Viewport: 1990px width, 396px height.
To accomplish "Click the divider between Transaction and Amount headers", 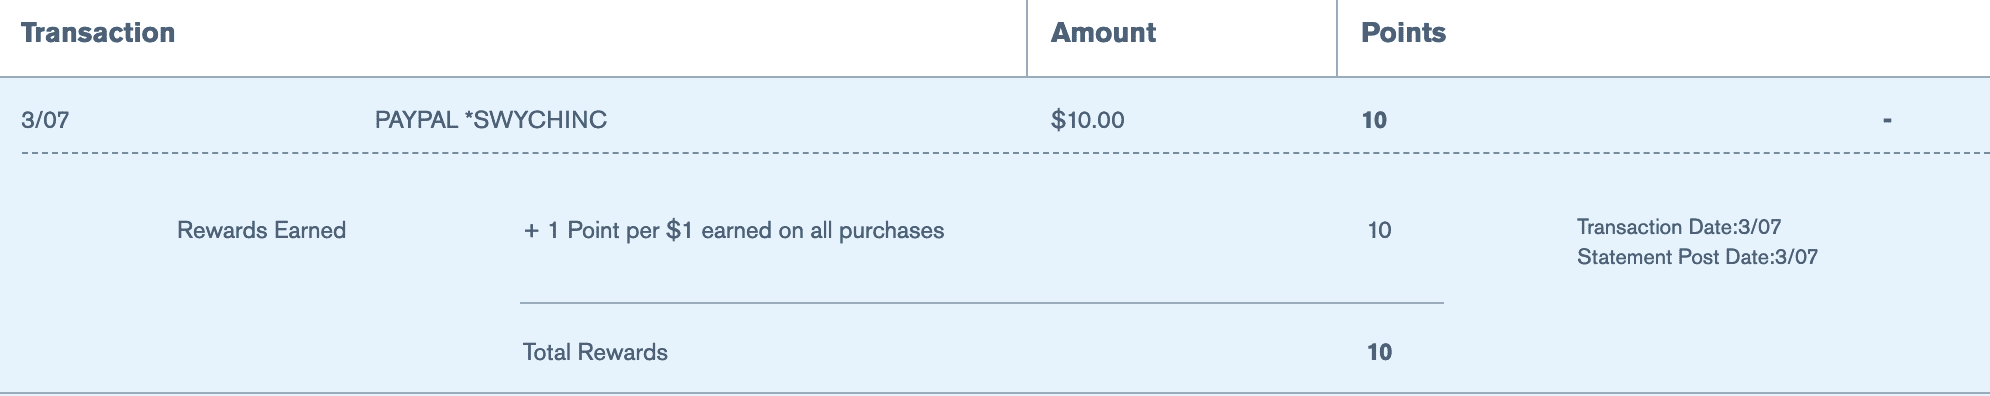I will (1027, 38).
